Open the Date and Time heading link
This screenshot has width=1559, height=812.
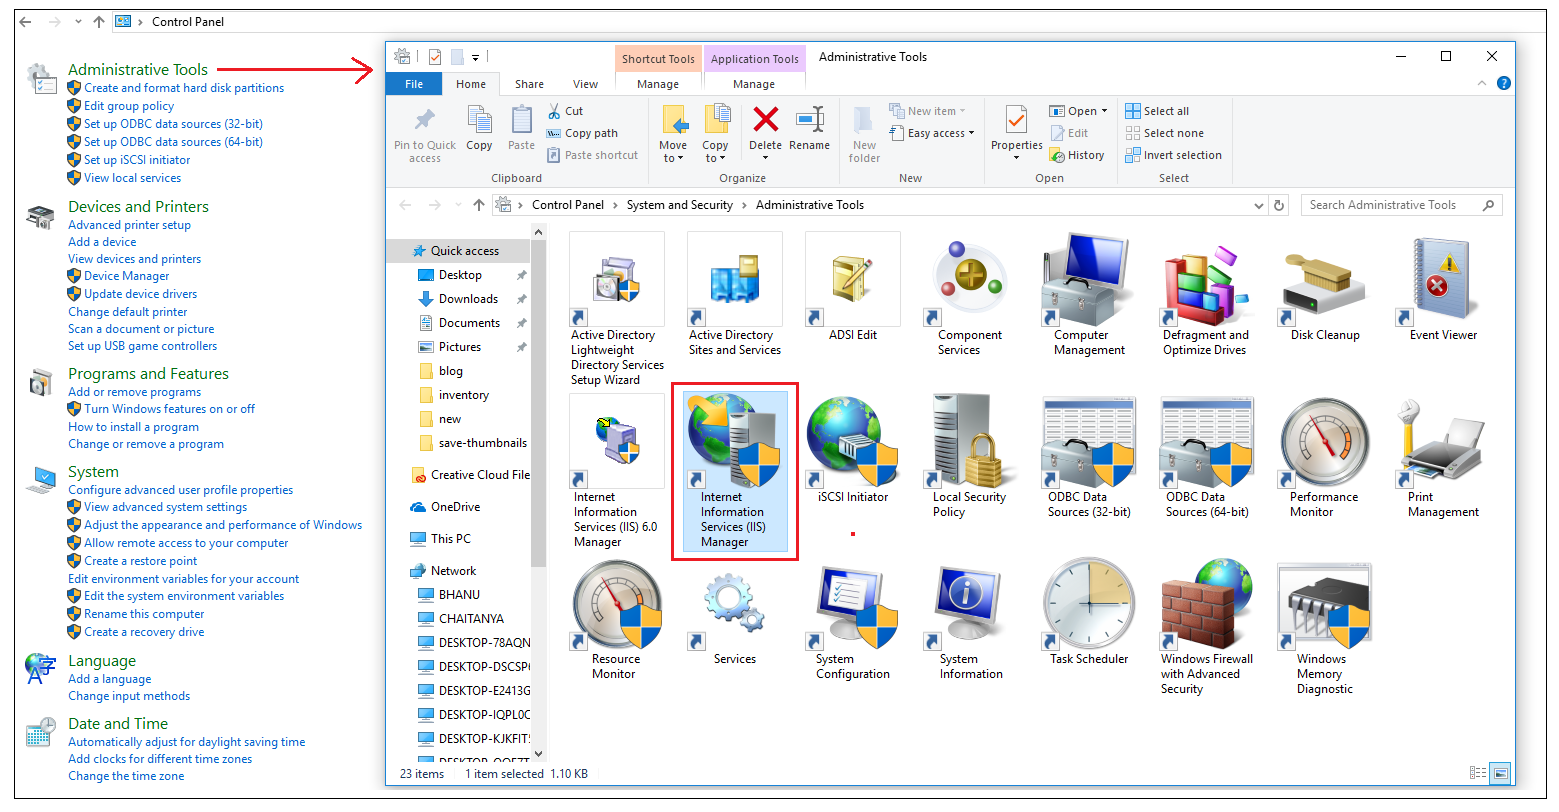(118, 724)
